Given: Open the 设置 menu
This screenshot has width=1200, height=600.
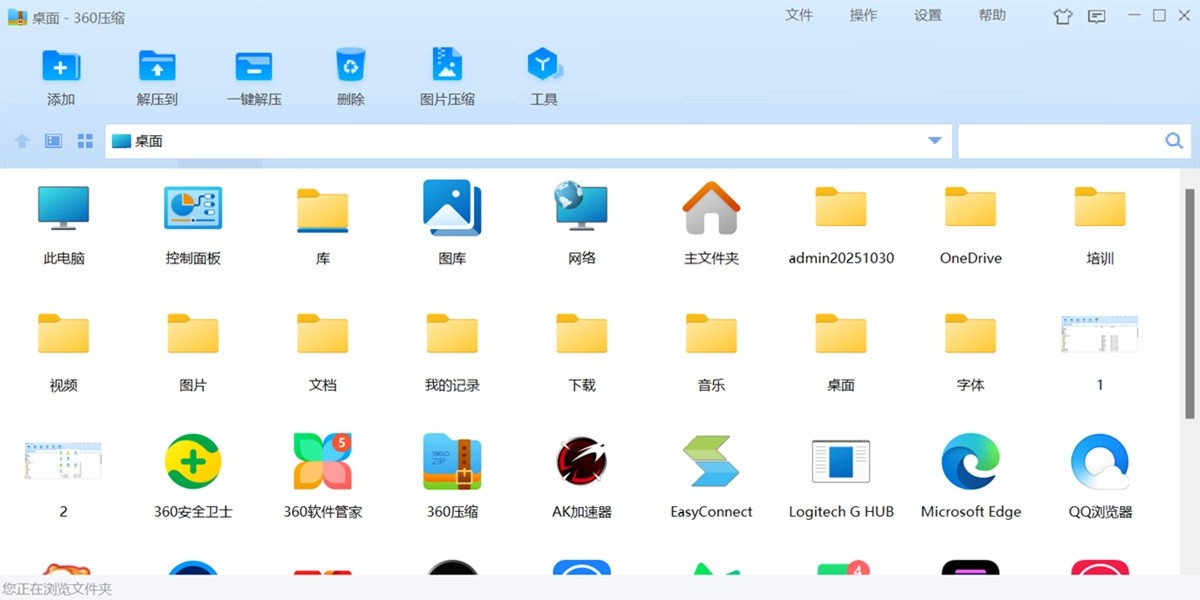Looking at the screenshot, I should [927, 15].
